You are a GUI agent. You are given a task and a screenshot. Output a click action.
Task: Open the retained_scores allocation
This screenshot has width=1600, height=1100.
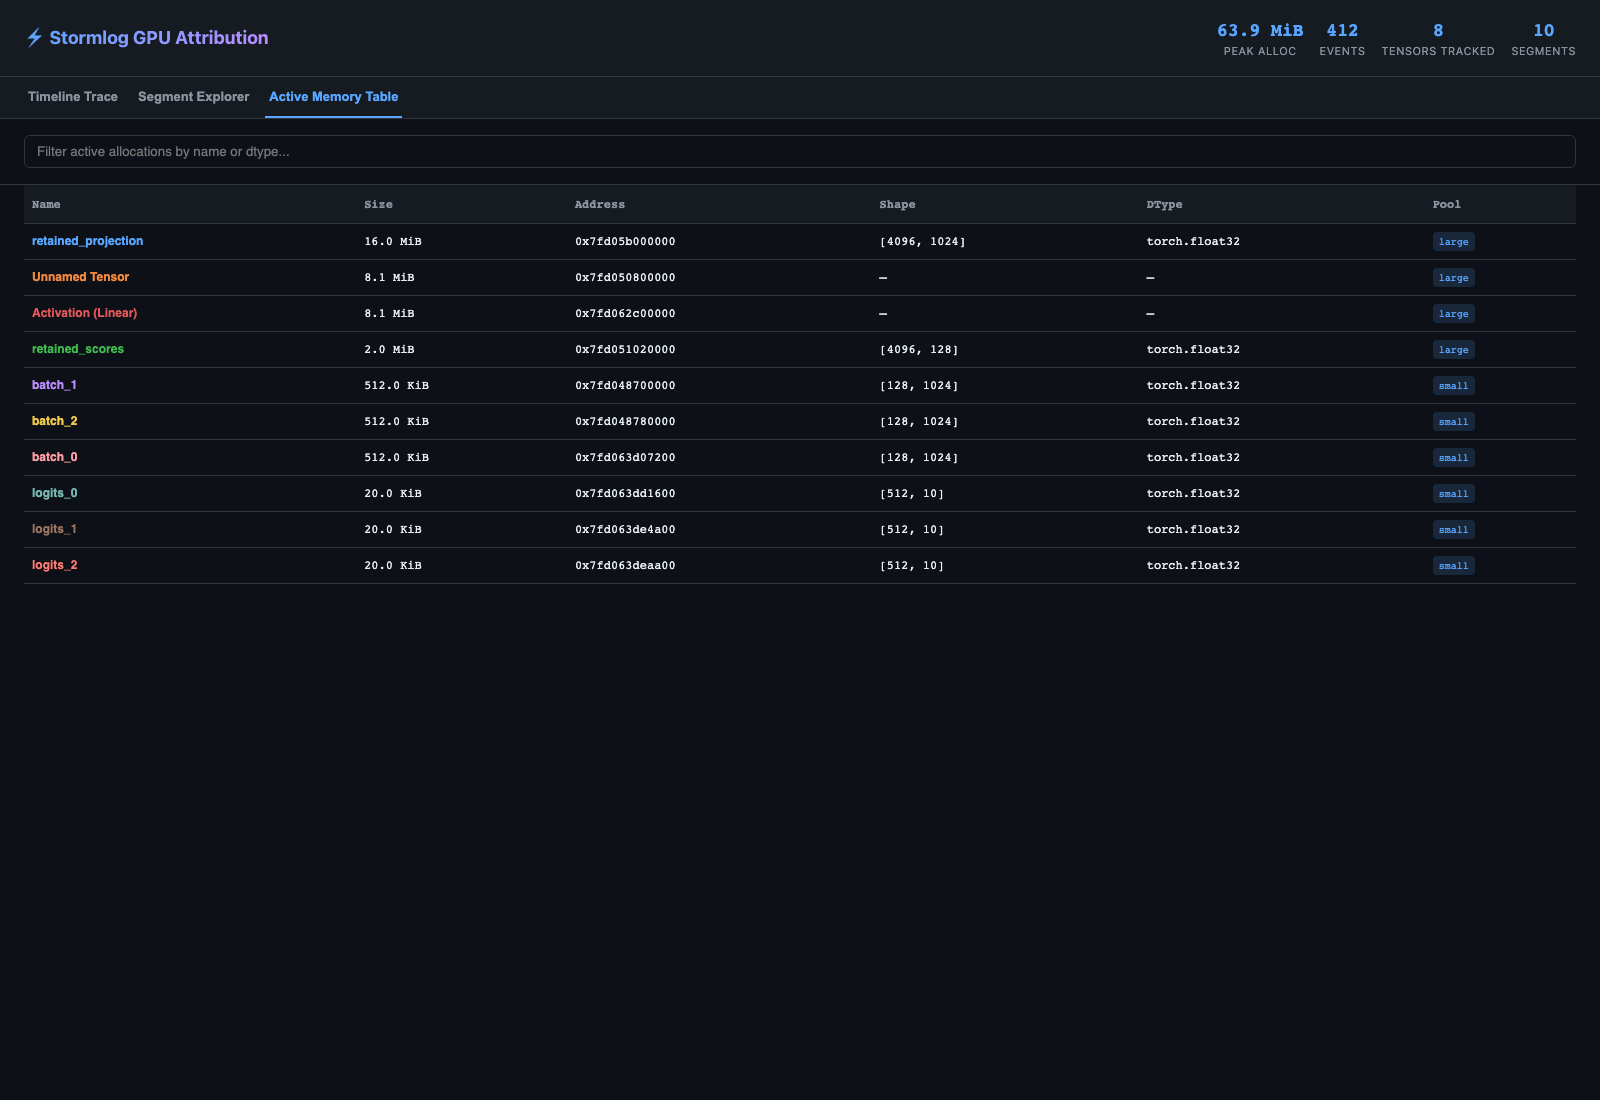click(78, 349)
